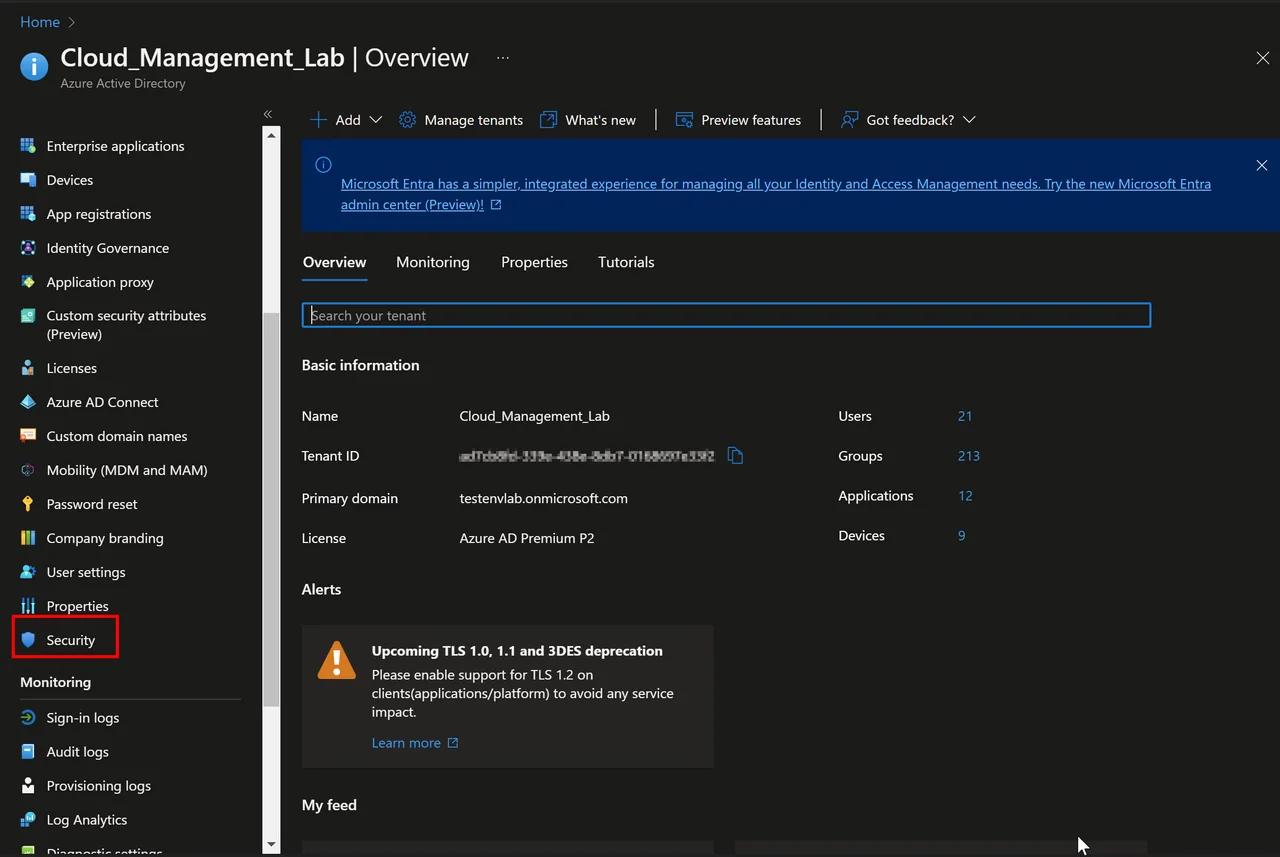Open the Application proxy icon
The width and height of the screenshot is (1280, 857).
click(x=28, y=282)
